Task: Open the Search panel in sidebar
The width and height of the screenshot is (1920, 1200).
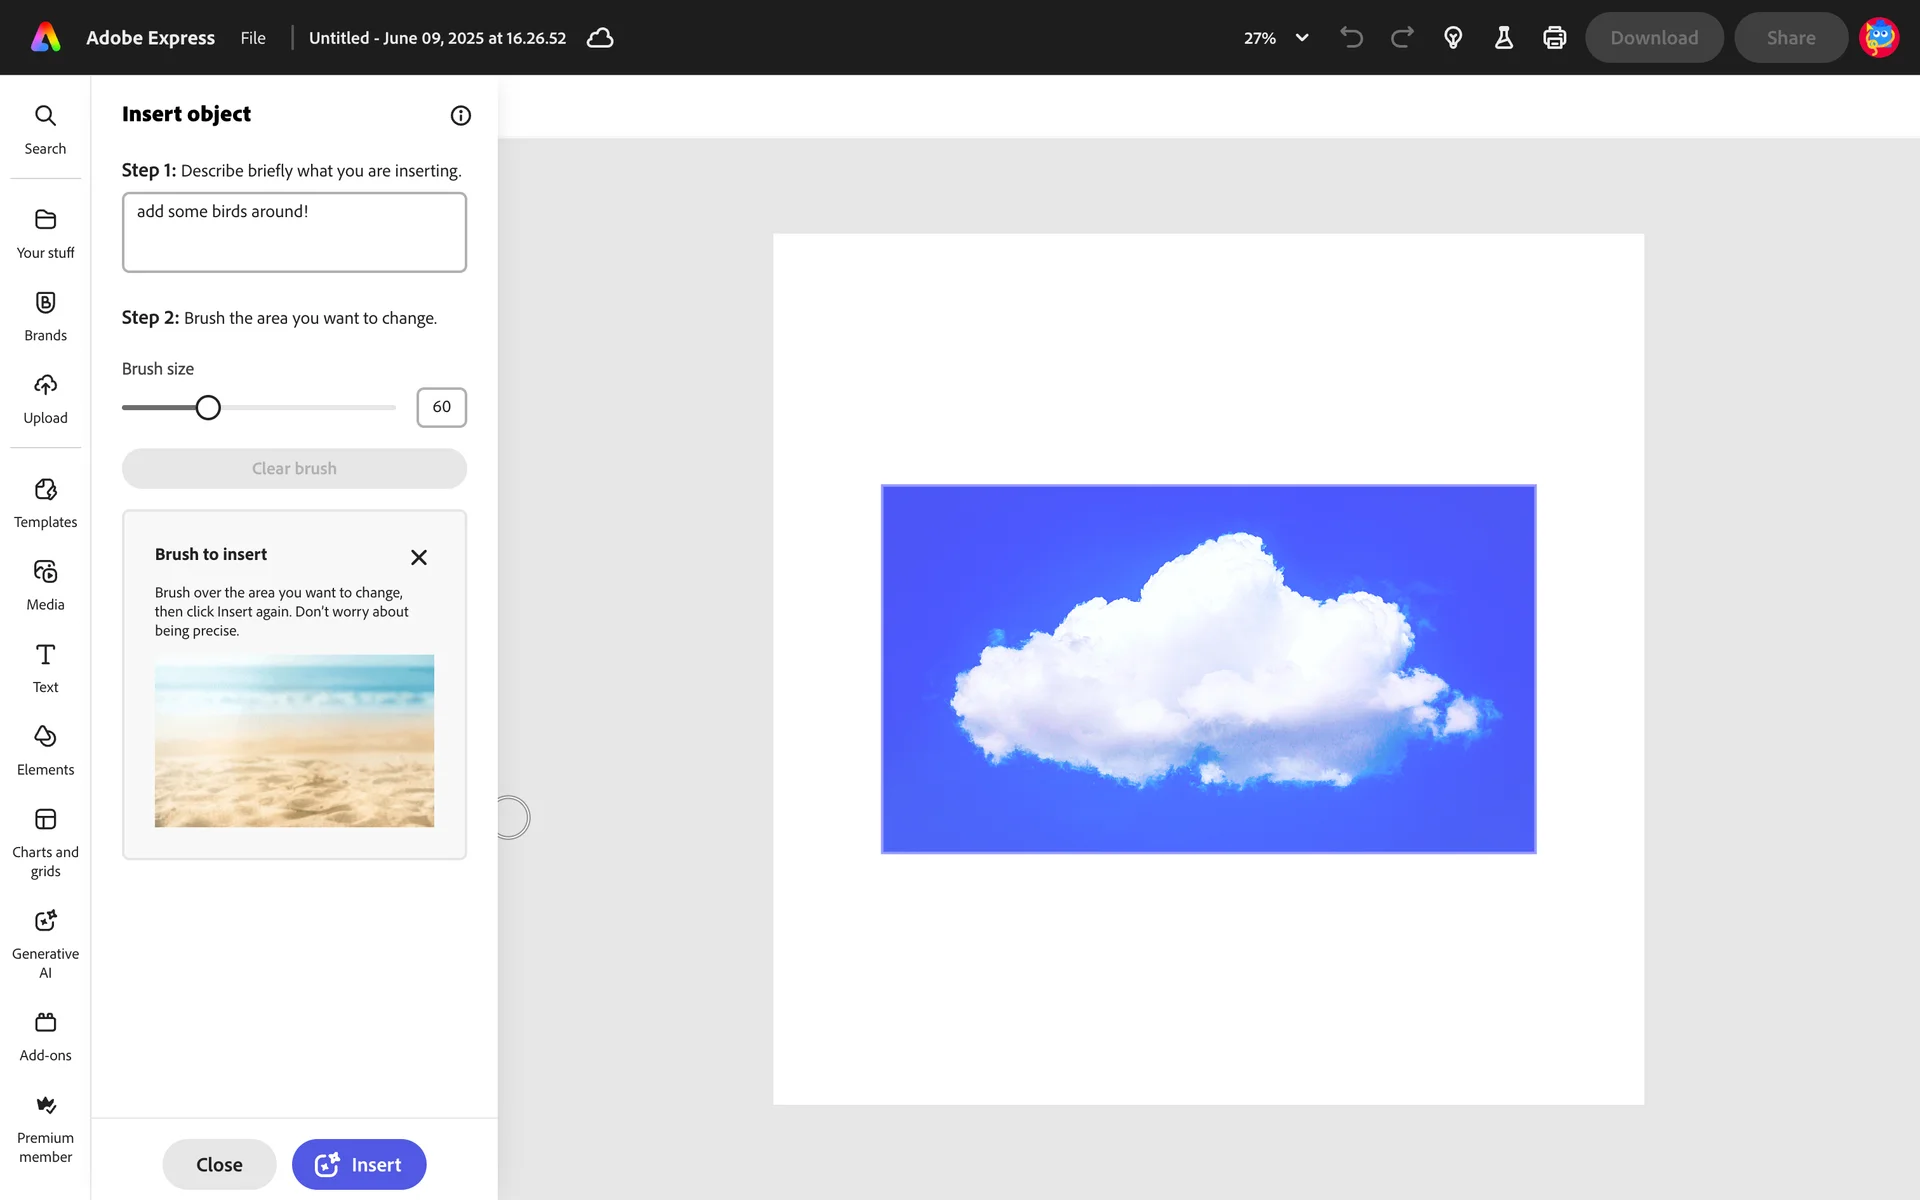Action: 45,129
